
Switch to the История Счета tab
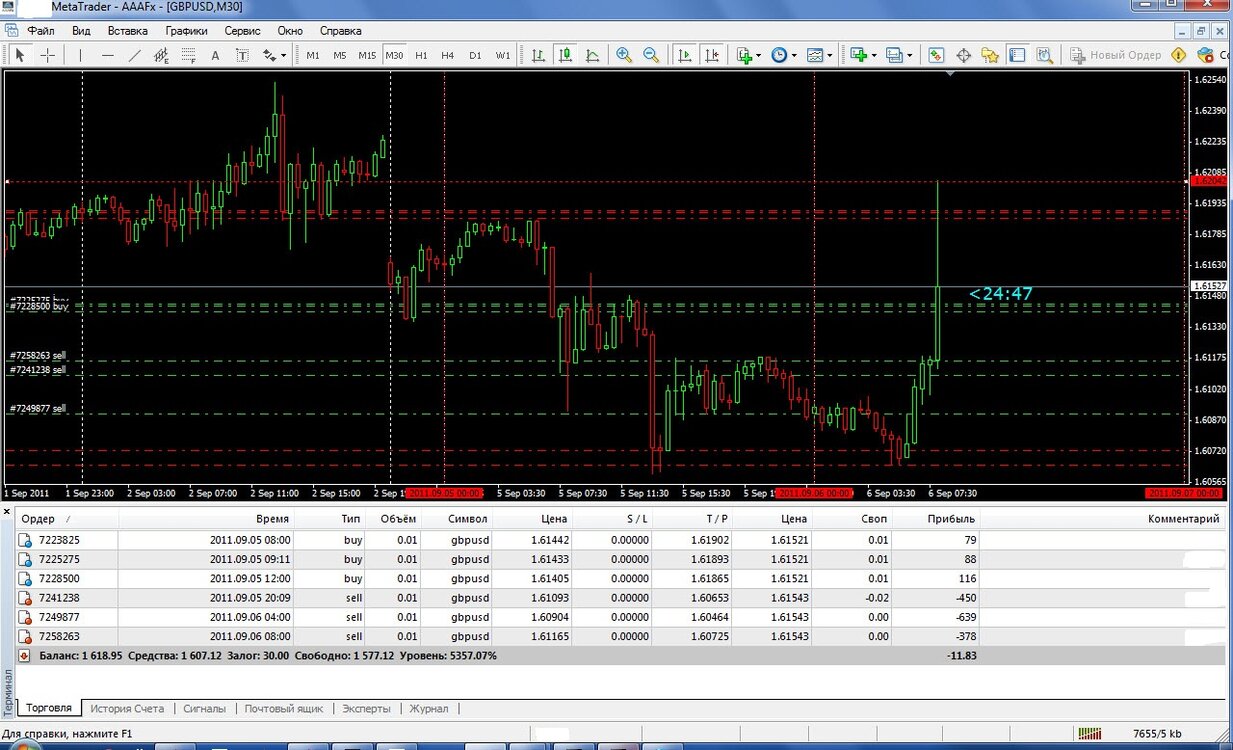(x=127, y=708)
